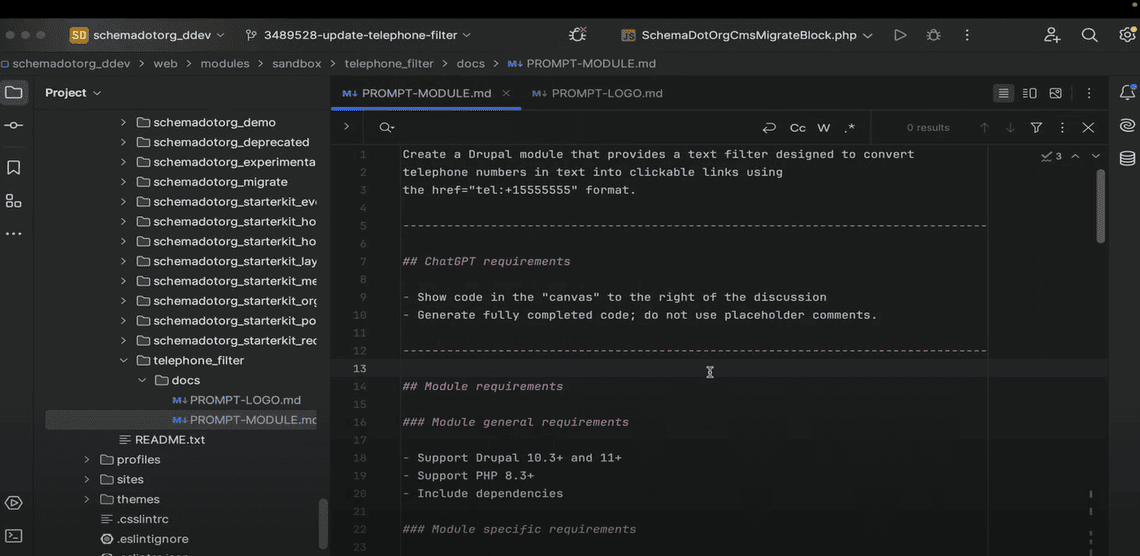1140x556 pixels.
Task: Switch to editor-only markdown view
Action: (1003, 93)
